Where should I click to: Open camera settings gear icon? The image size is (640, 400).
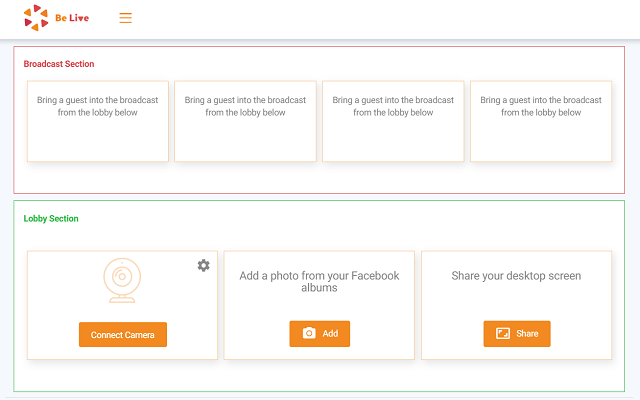[x=204, y=265]
